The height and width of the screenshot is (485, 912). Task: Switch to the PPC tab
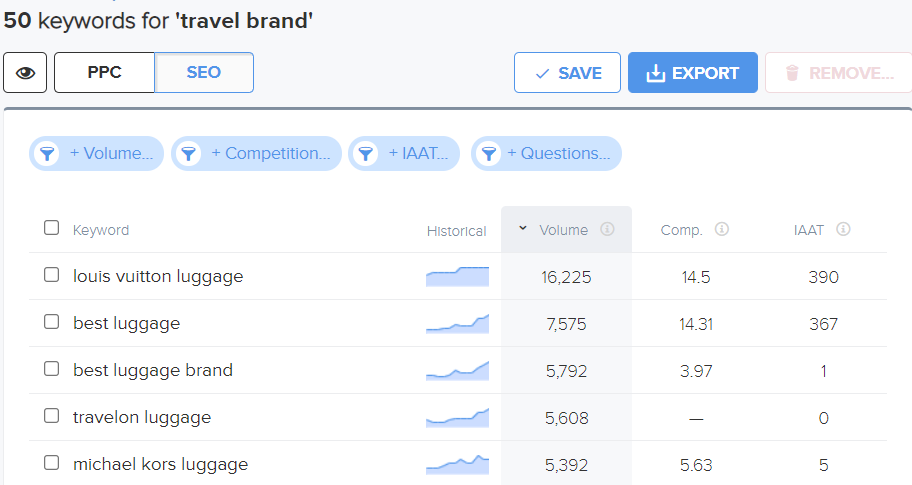[105, 73]
